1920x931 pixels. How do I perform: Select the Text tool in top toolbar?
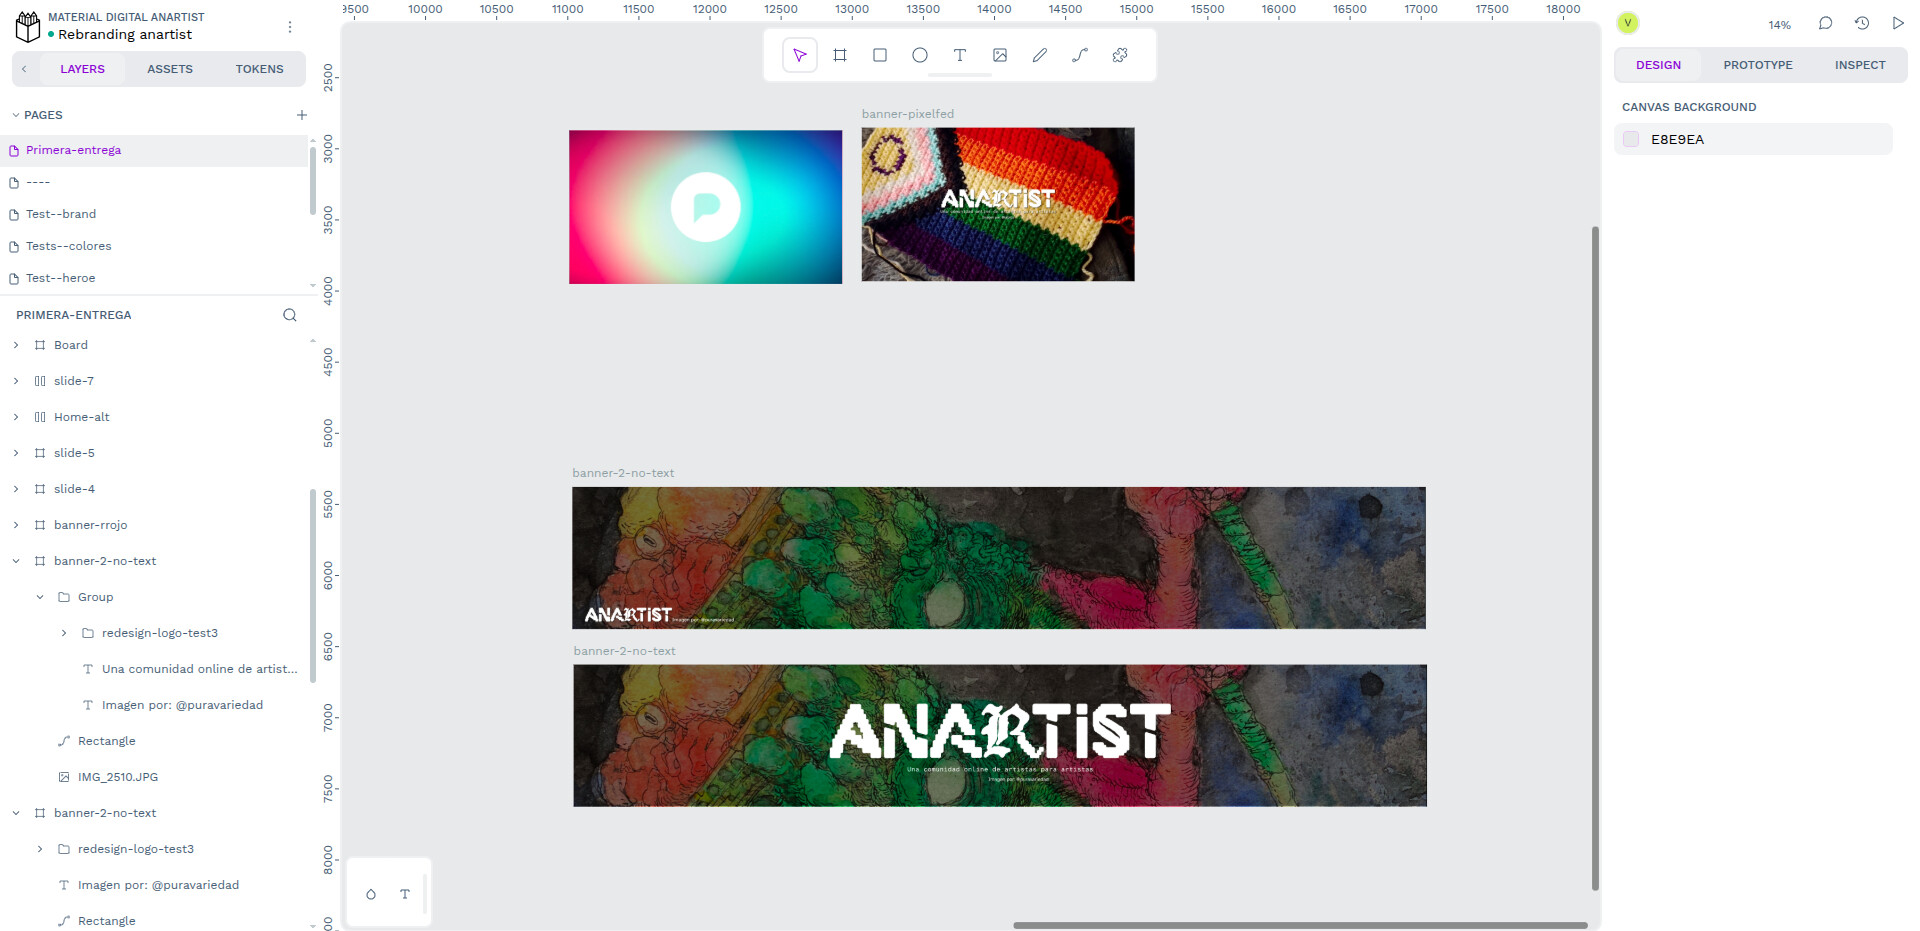(x=960, y=55)
